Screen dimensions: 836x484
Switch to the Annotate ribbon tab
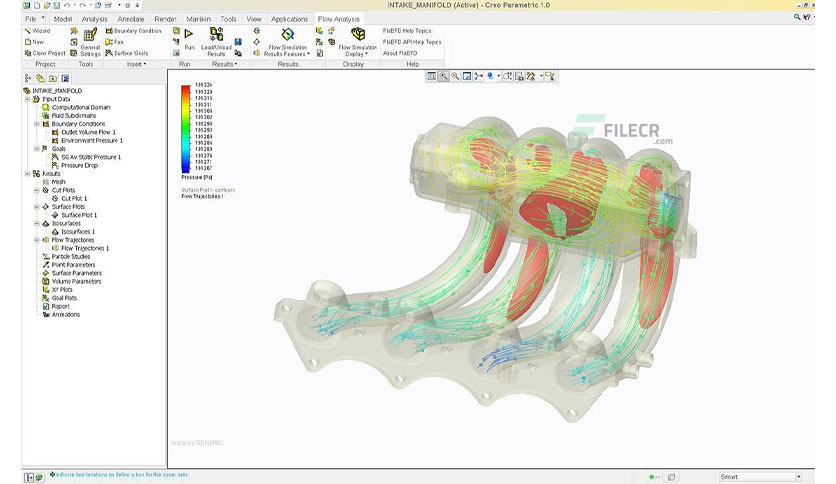(x=131, y=19)
